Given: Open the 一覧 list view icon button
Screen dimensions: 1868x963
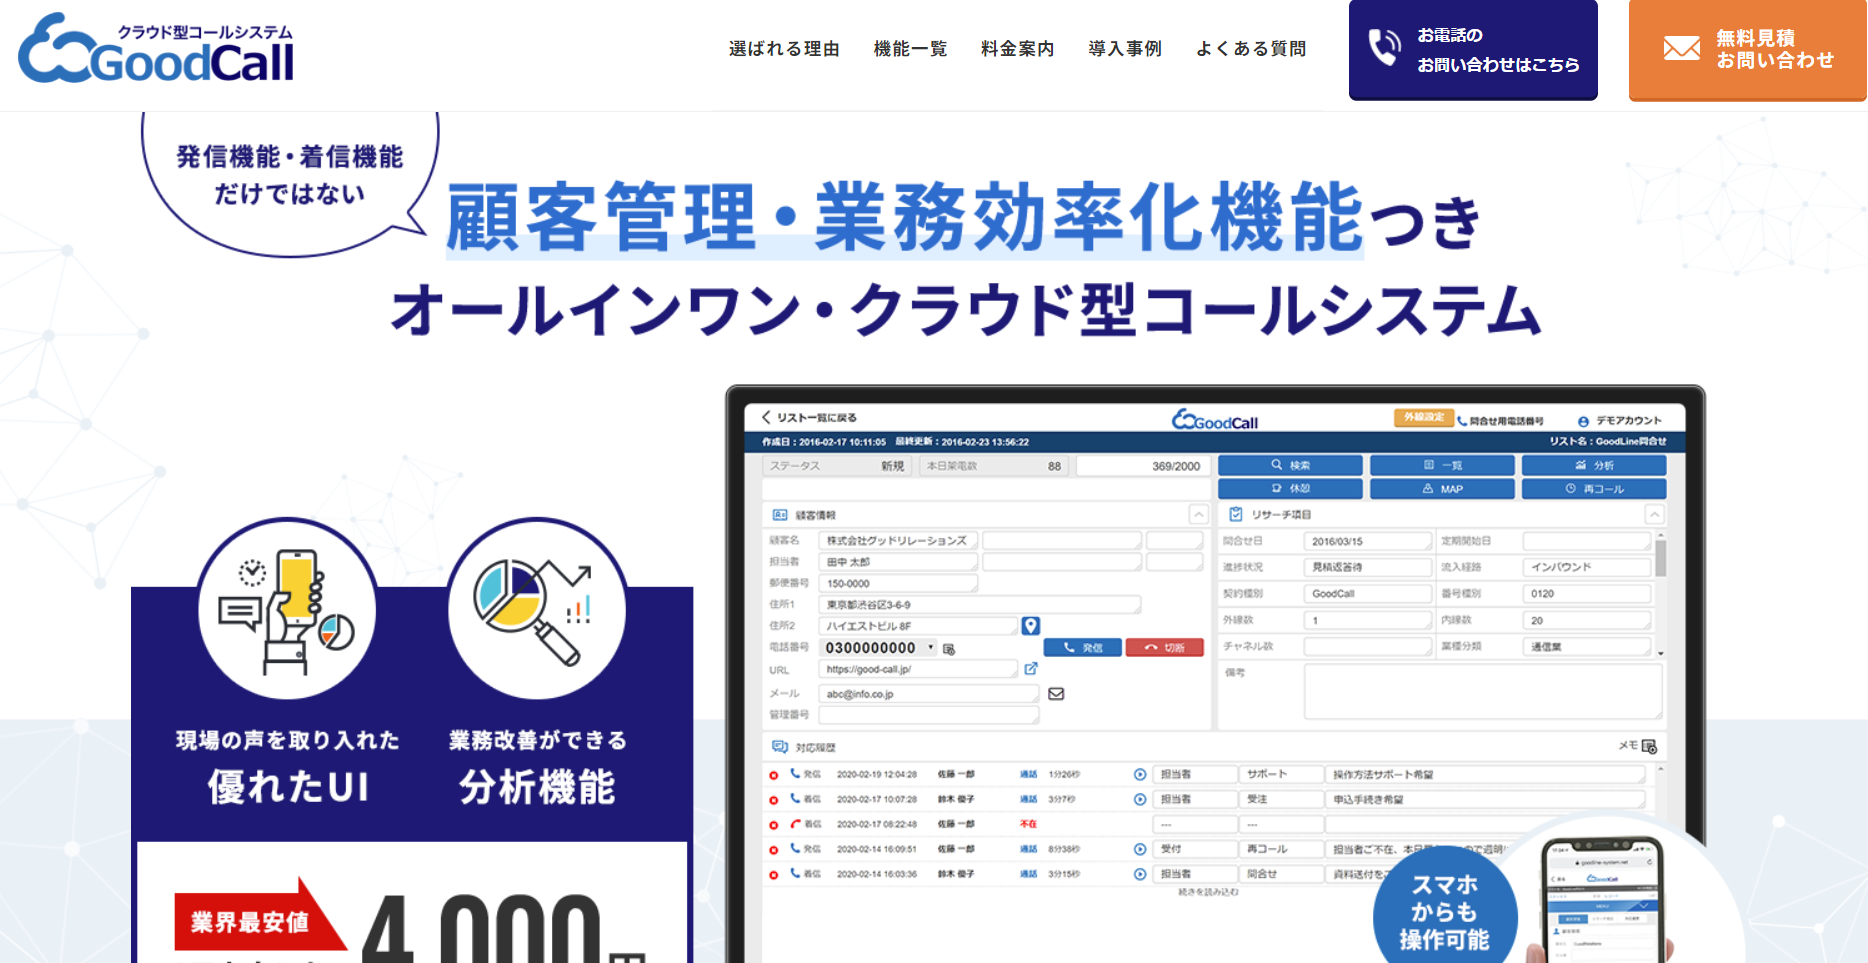Looking at the screenshot, I should click(x=1442, y=464).
